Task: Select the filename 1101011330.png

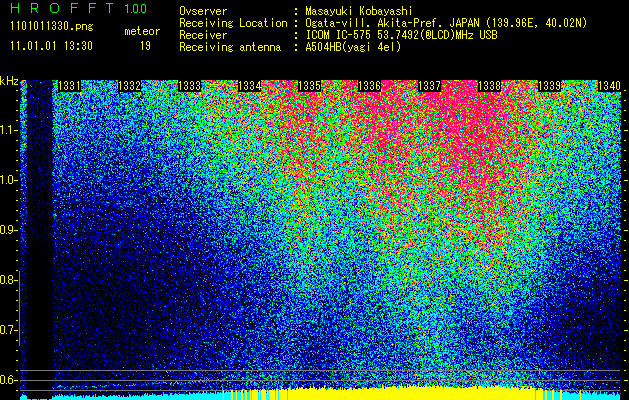Action: [x=52, y=27]
